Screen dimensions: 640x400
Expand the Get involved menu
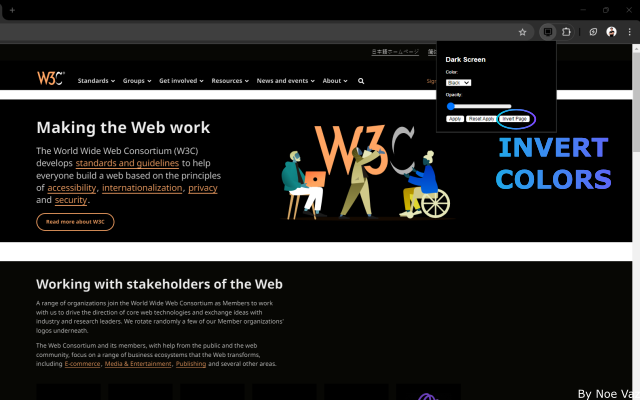(x=181, y=81)
